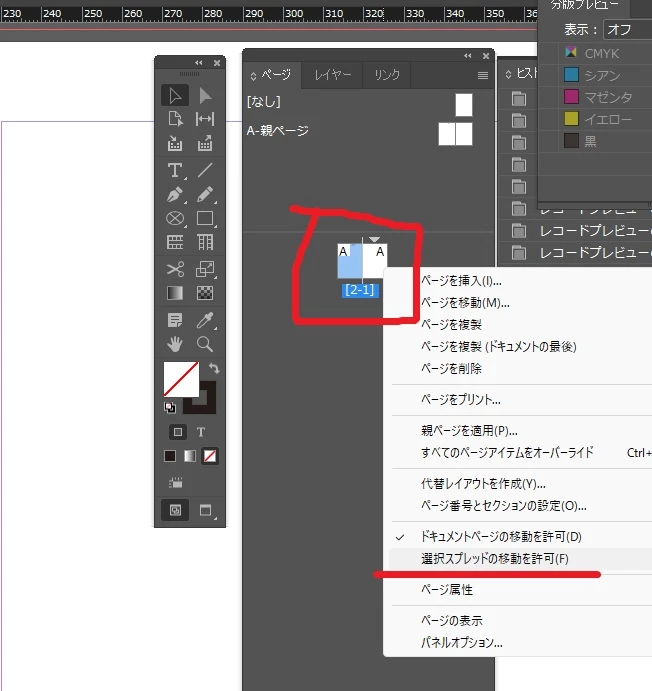Screen dimensions: 652x691
Task: Open screen mode Preview options
Action: point(206,510)
